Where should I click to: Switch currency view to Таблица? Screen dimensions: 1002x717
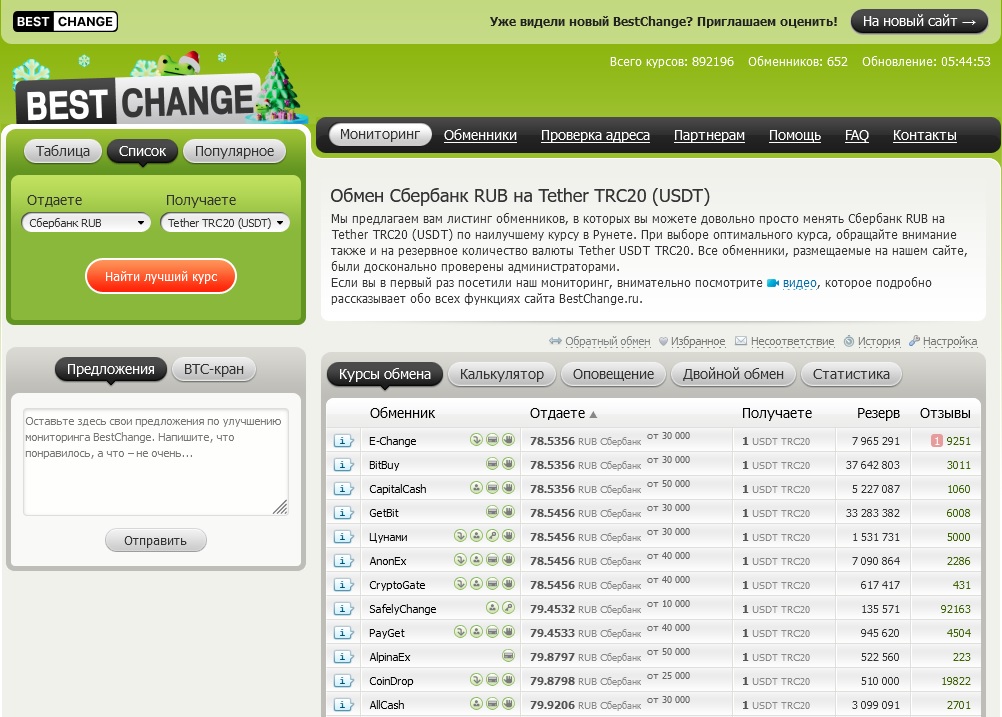(63, 151)
